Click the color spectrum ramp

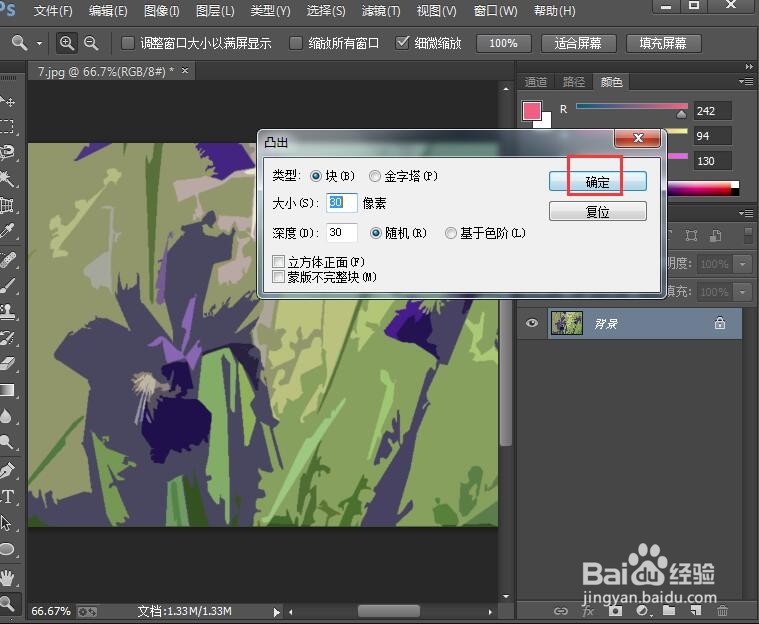[x=703, y=189]
